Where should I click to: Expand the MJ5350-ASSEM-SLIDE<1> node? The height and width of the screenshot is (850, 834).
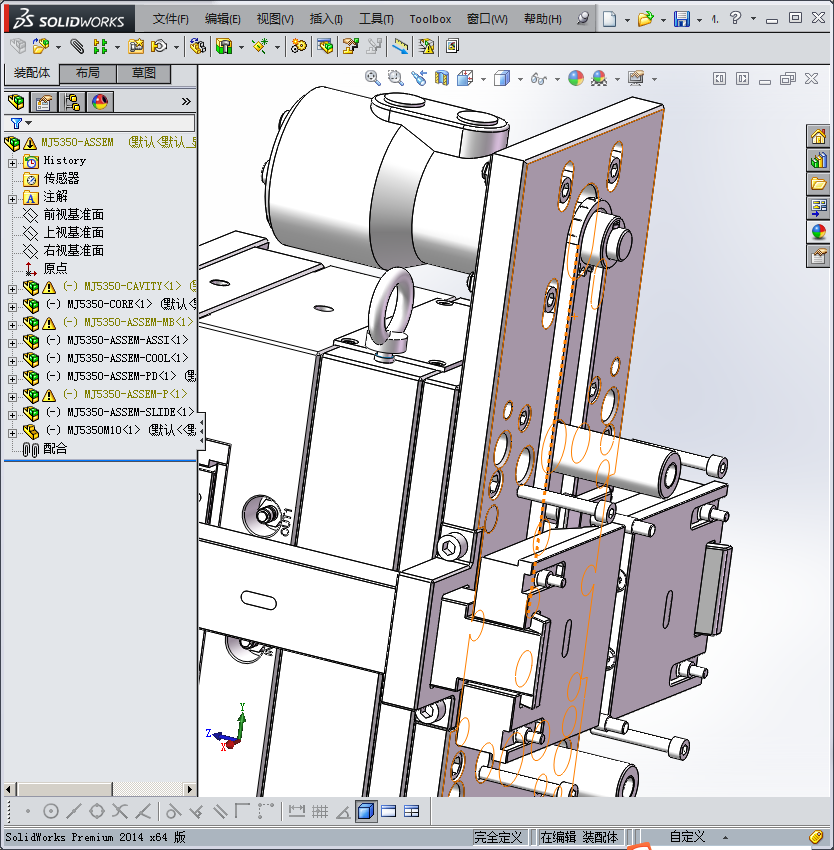(12, 415)
